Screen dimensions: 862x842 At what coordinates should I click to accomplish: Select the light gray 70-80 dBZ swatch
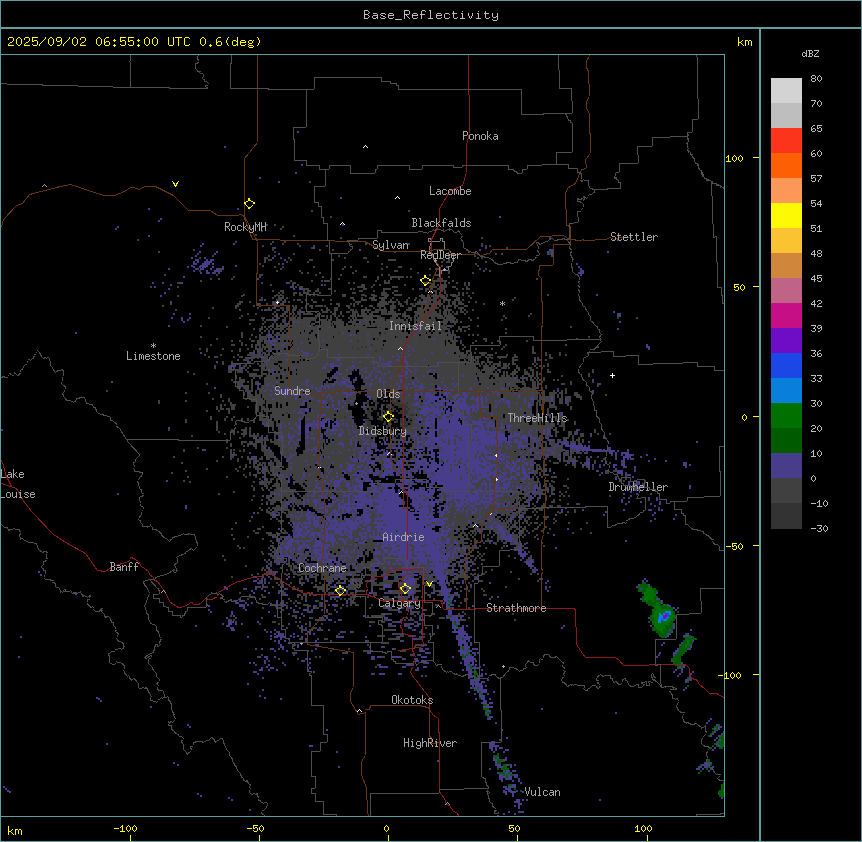point(786,91)
